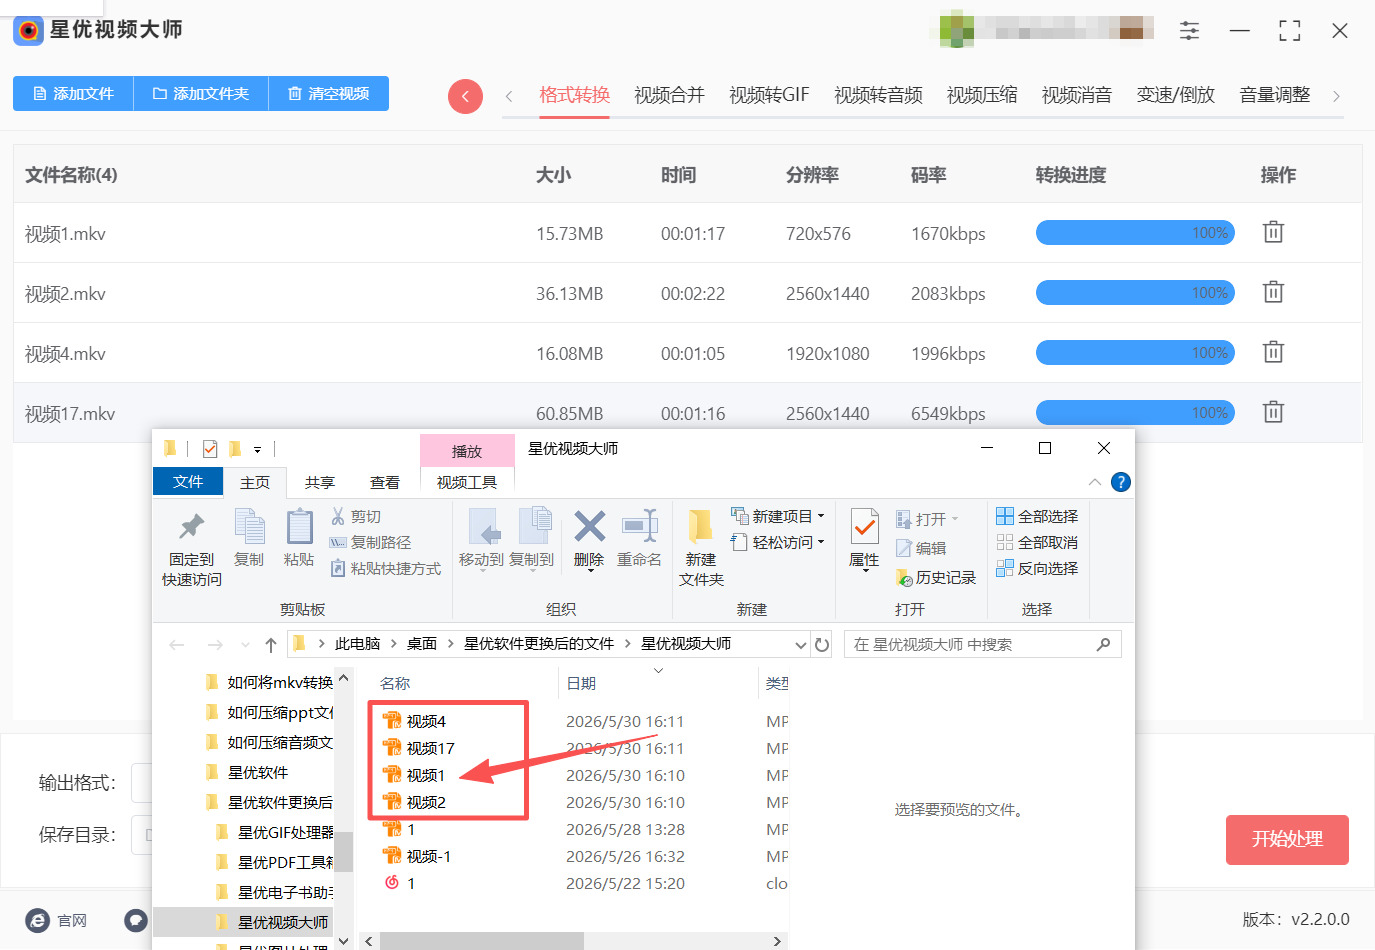This screenshot has width=1375, height=950.
Task: Delete 视频4.mkv with its trash icon
Action: click(x=1273, y=352)
